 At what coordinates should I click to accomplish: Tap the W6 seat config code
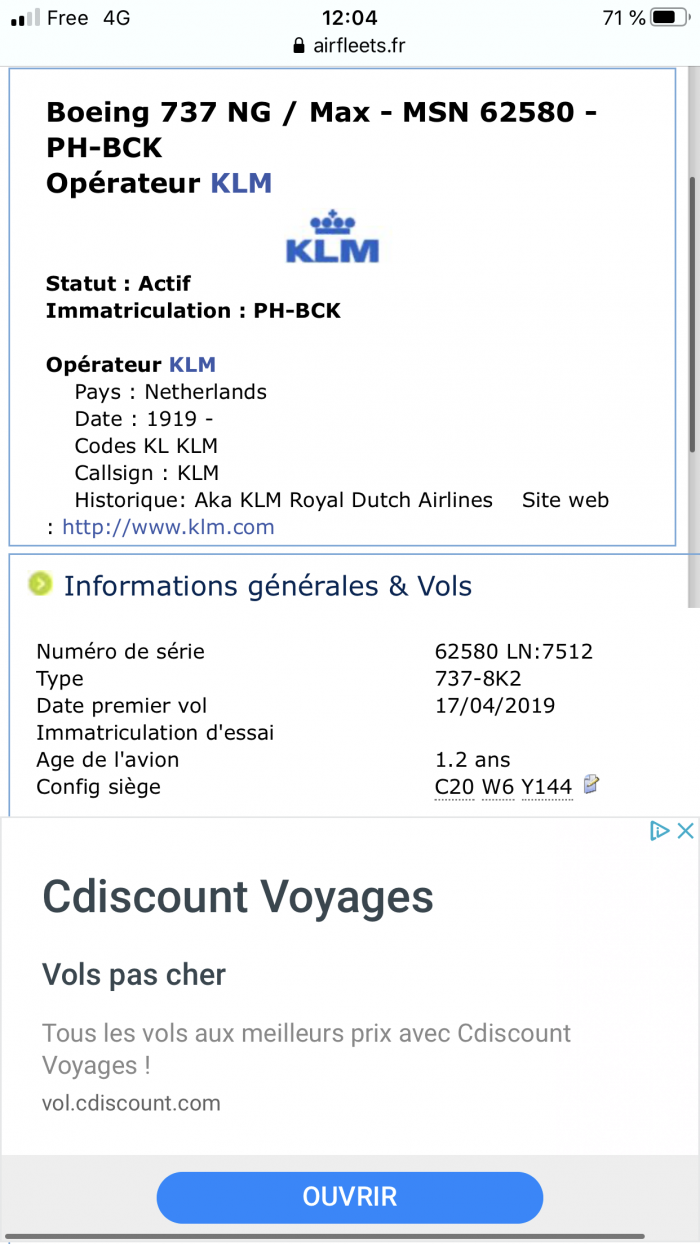click(497, 787)
